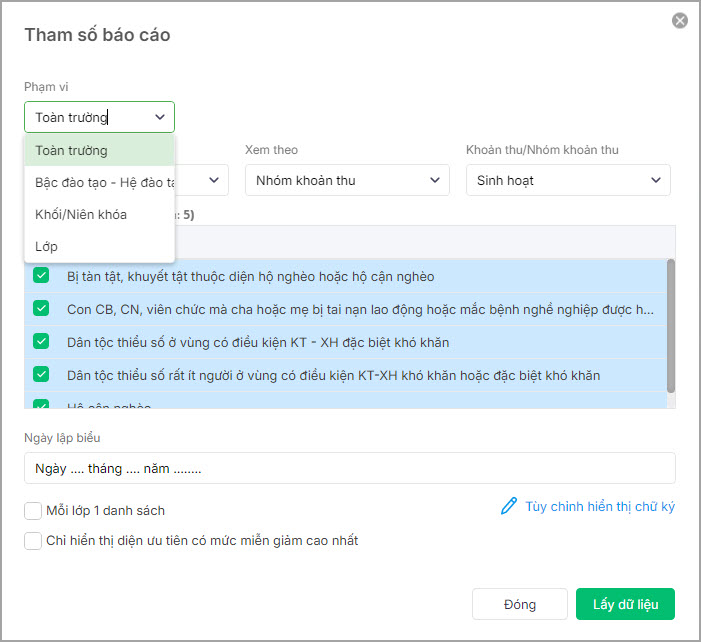Collapse the Phạm vi "Toàn trường" combo box
701x642 pixels.
pos(99,117)
